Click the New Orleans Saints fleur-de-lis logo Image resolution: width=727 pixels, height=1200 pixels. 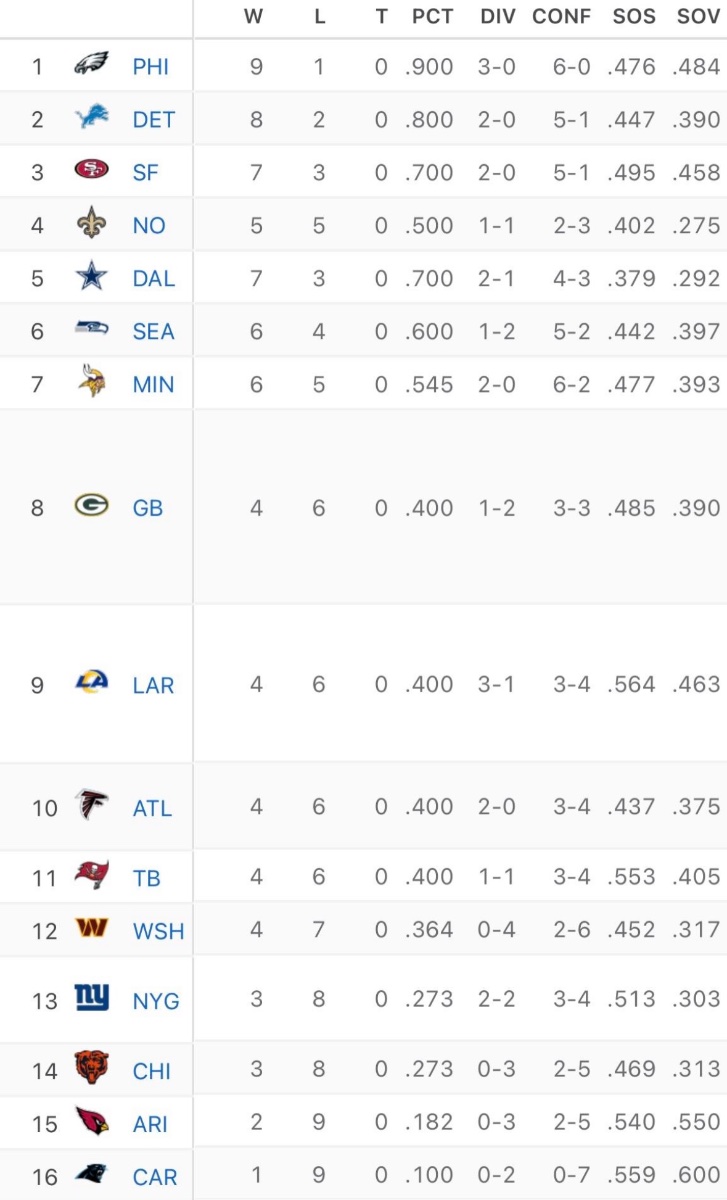[x=91, y=224]
